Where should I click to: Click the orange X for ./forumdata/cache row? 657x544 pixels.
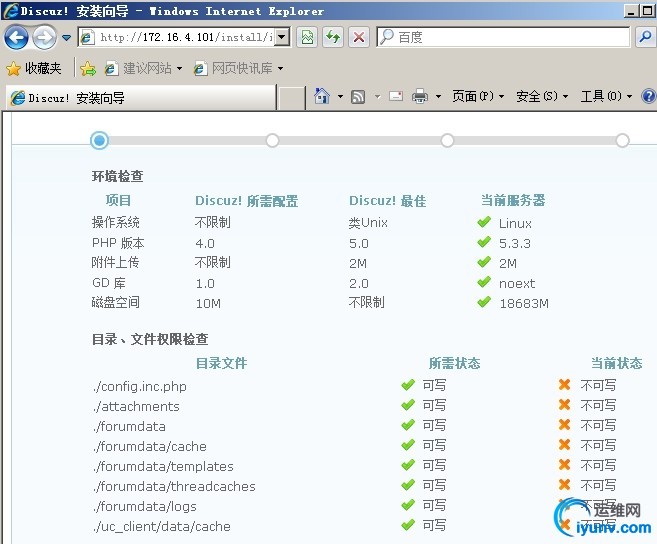click(564, 444)
